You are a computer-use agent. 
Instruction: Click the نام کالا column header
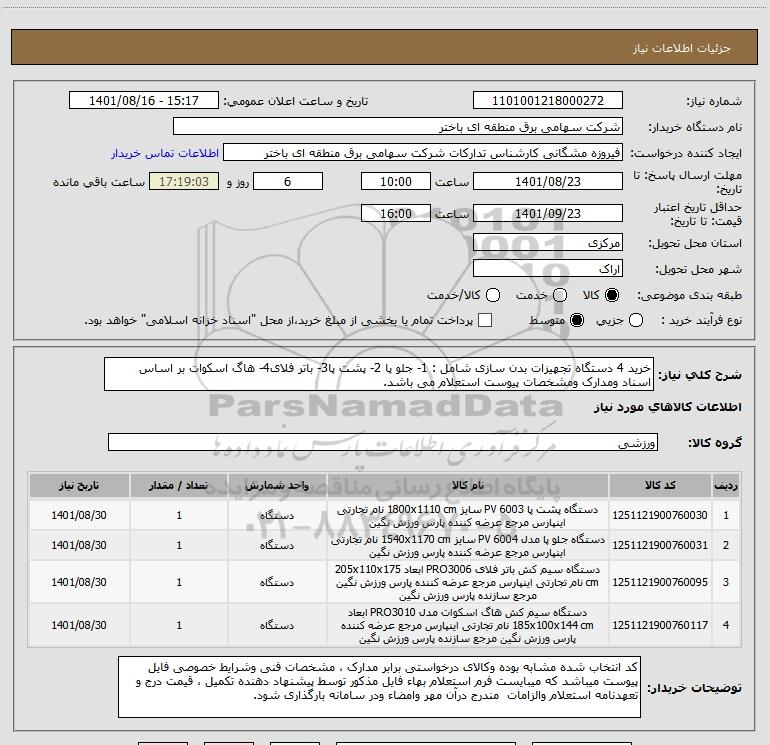(468, 485)
